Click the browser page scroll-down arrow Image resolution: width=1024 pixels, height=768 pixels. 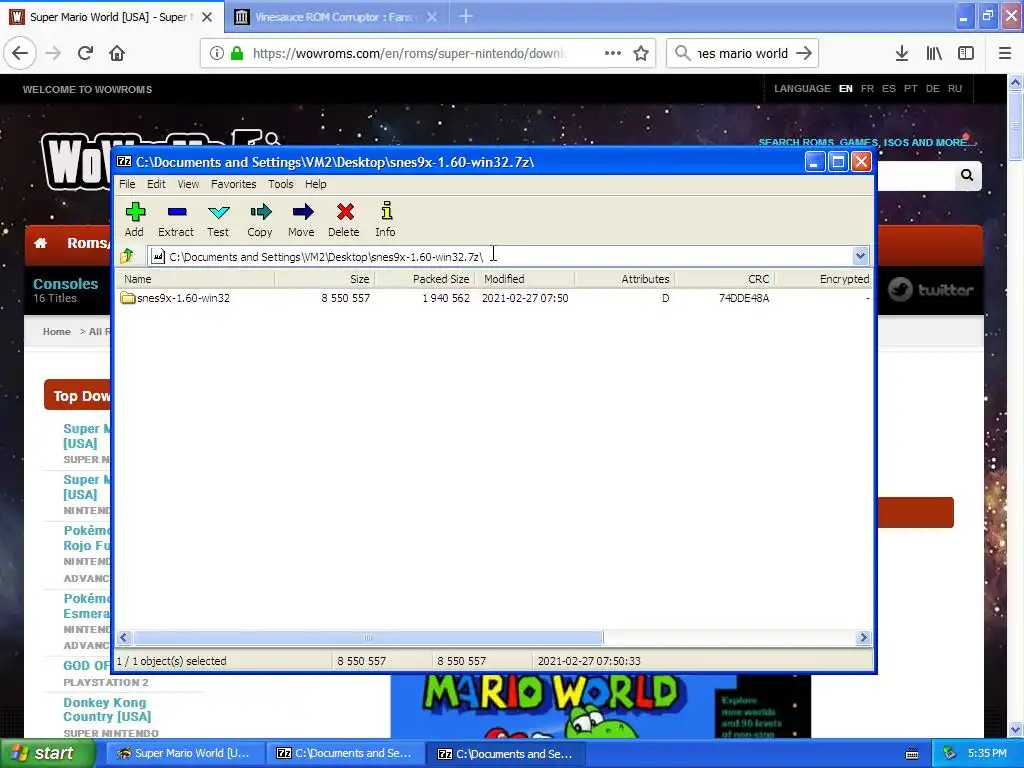tap(1016, 729)
